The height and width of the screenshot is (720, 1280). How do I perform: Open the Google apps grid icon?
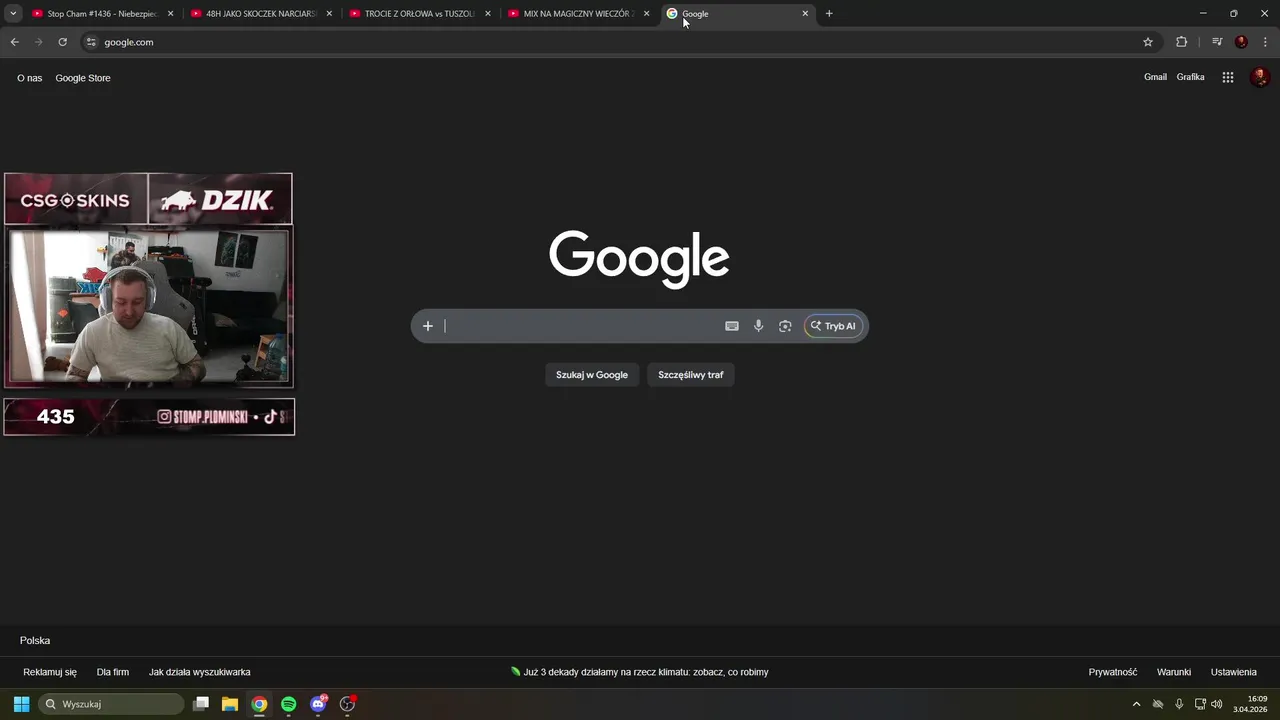point(1228,77)
